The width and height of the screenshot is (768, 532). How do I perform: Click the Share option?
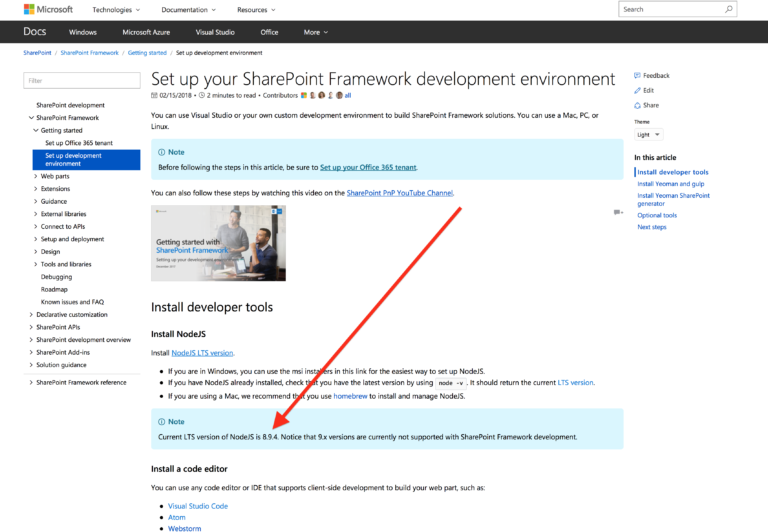click(647, 105)
